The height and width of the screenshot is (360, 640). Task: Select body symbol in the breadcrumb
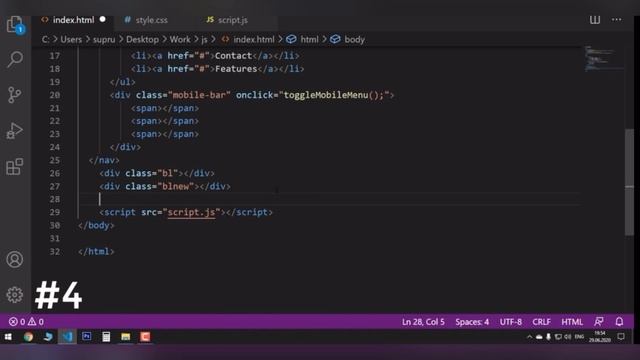tap(354, 40)
